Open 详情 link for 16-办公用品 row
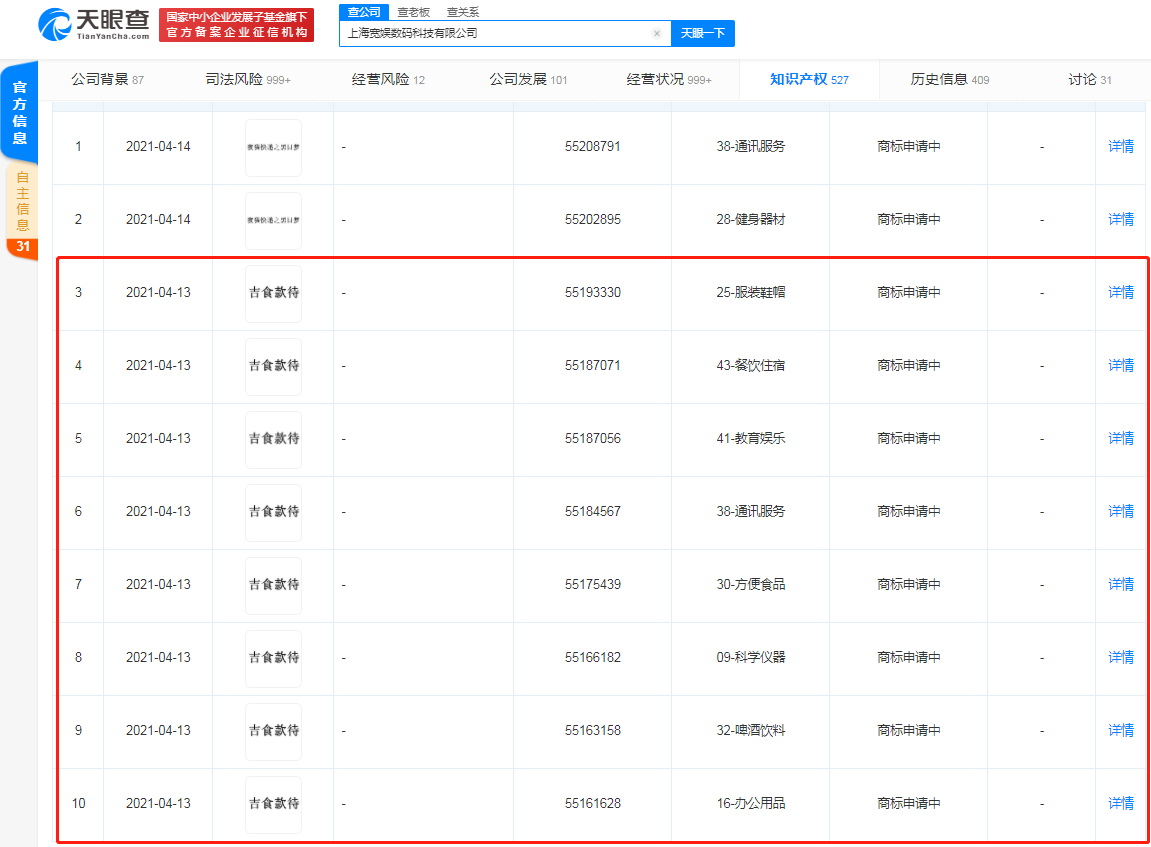Image resolution: width=1151 pixels, height=847 pixels. tap(1120, 804)
